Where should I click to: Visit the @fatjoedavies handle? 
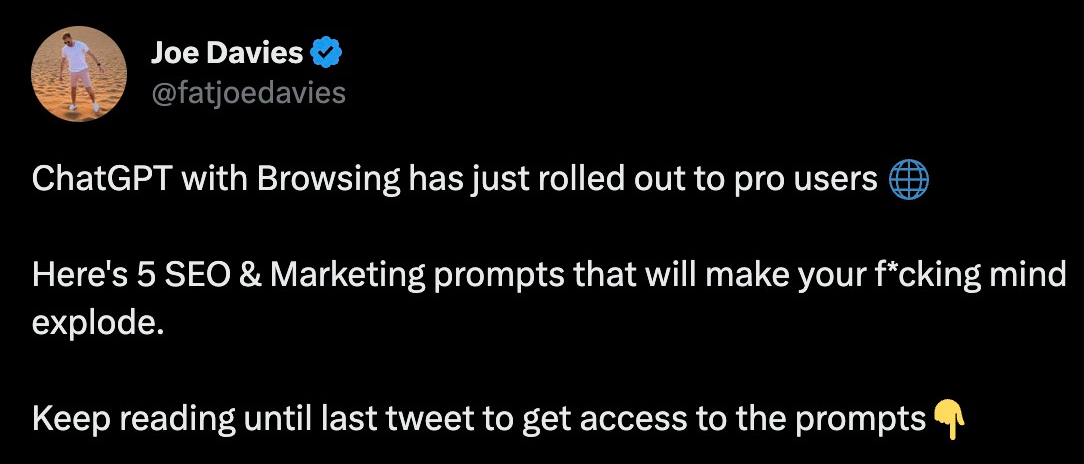(x=248, y=93)
